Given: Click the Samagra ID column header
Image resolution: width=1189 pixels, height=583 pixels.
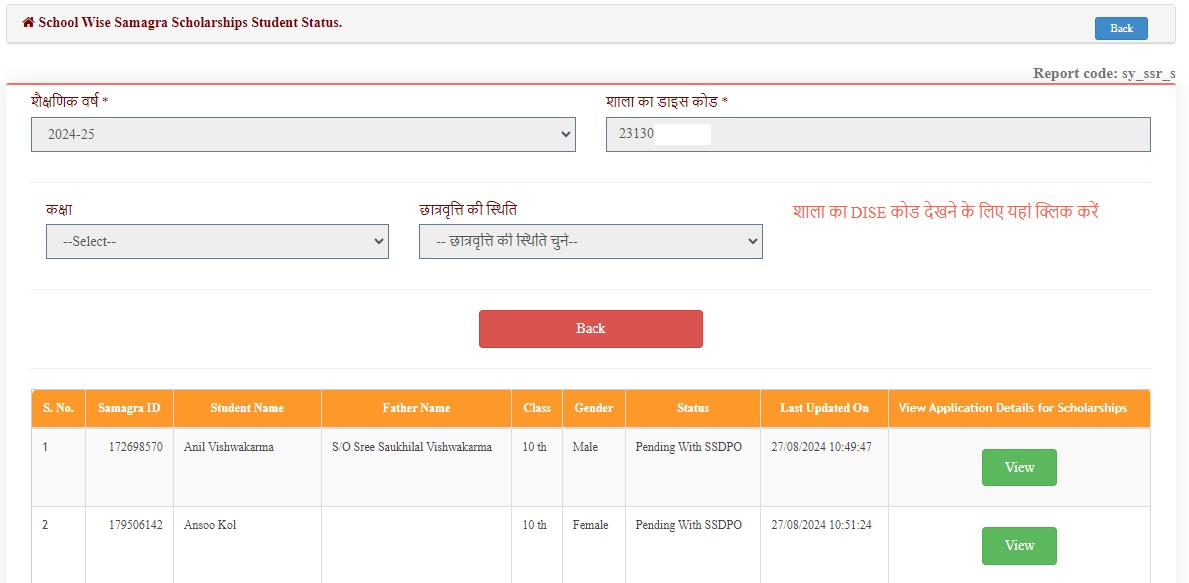Looking at the screenshot, I should [x=129, y=408].
